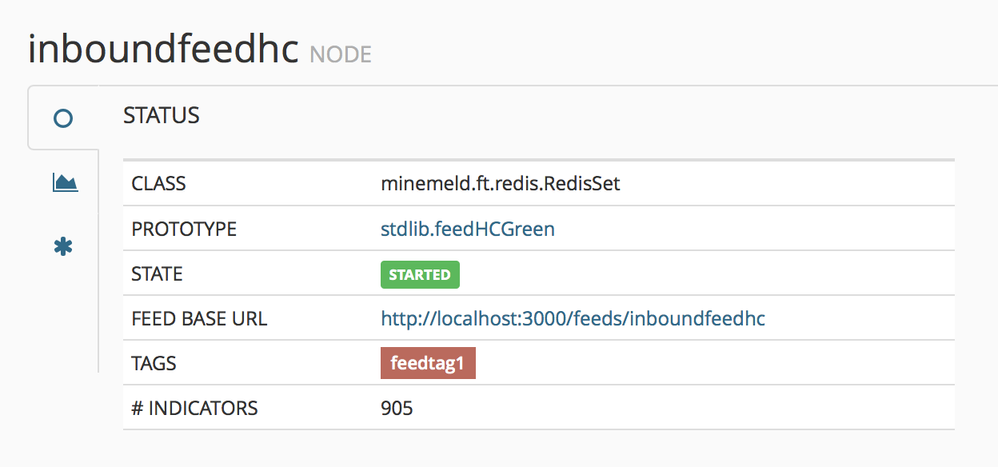998x467 pixels.
Task: Open the stdlib.feedHCGreen prototype link
Action: [467, 230]
